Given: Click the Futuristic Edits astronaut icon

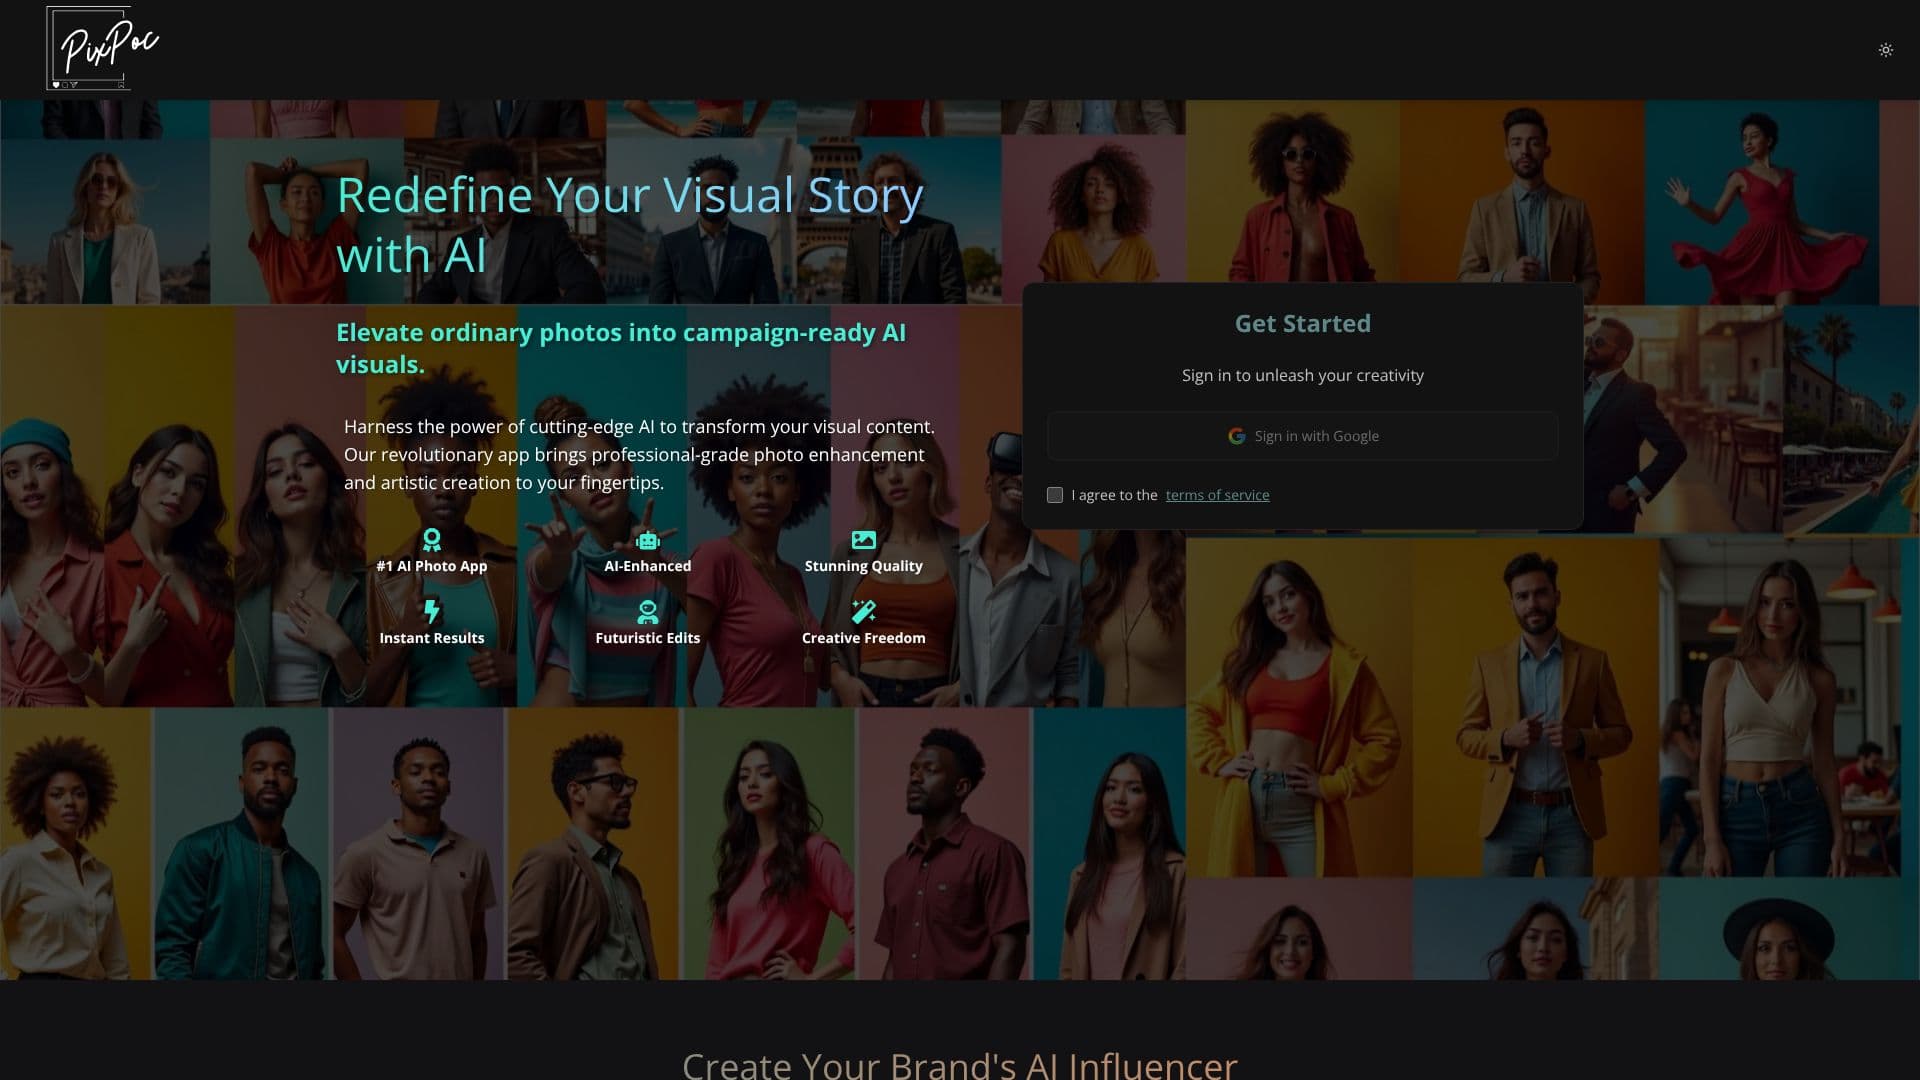Looking at the screenshot, I should (648, 612).
